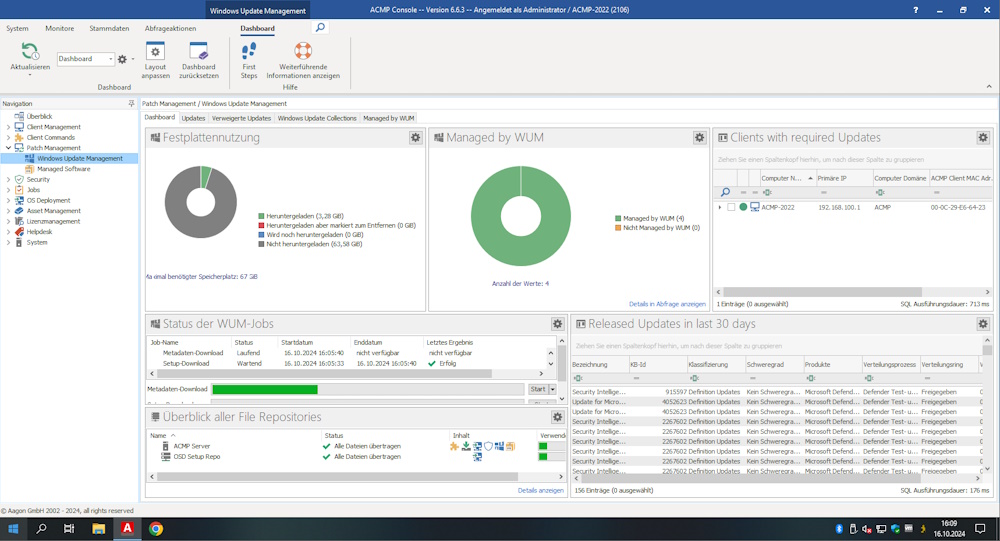
Task: Open Überblick aller File Repositories settings gear
Action: point(557,417)
